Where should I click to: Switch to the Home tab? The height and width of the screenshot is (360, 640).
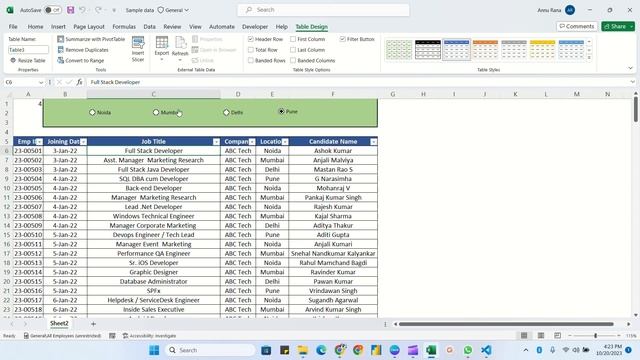[x=36, y=27]
